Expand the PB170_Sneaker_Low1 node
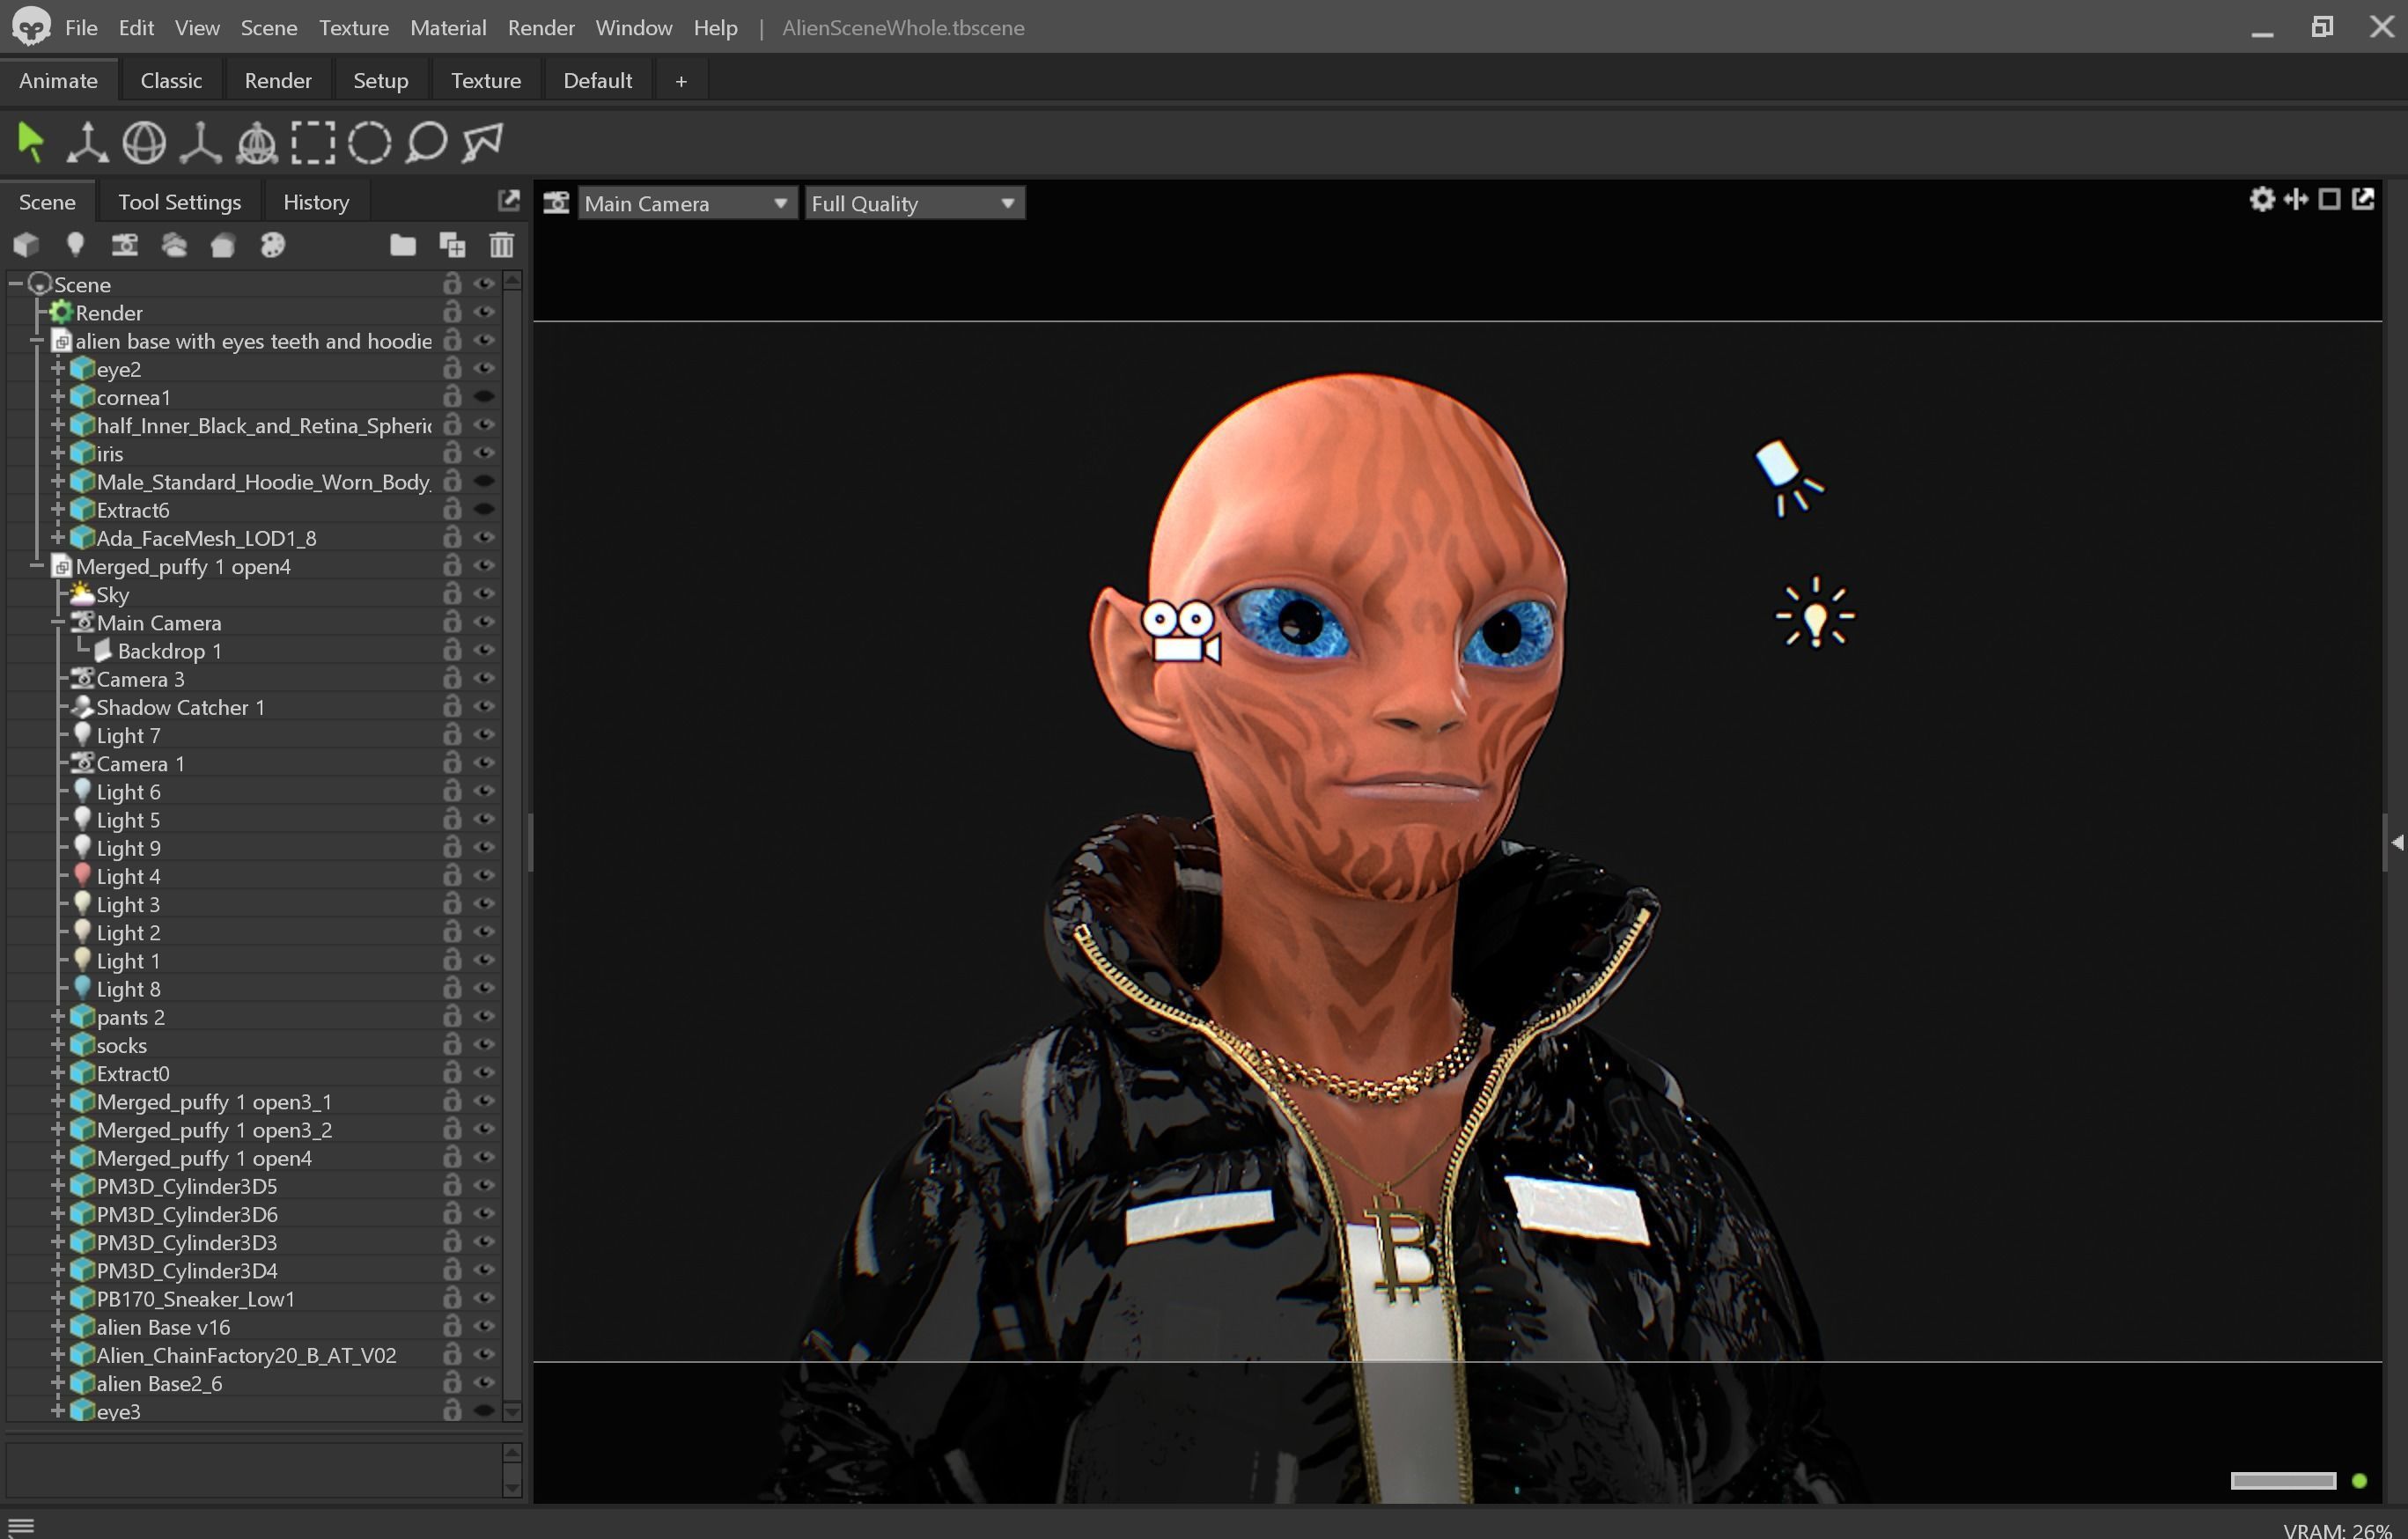2408x1539 pixels. tap(58, 1298)
